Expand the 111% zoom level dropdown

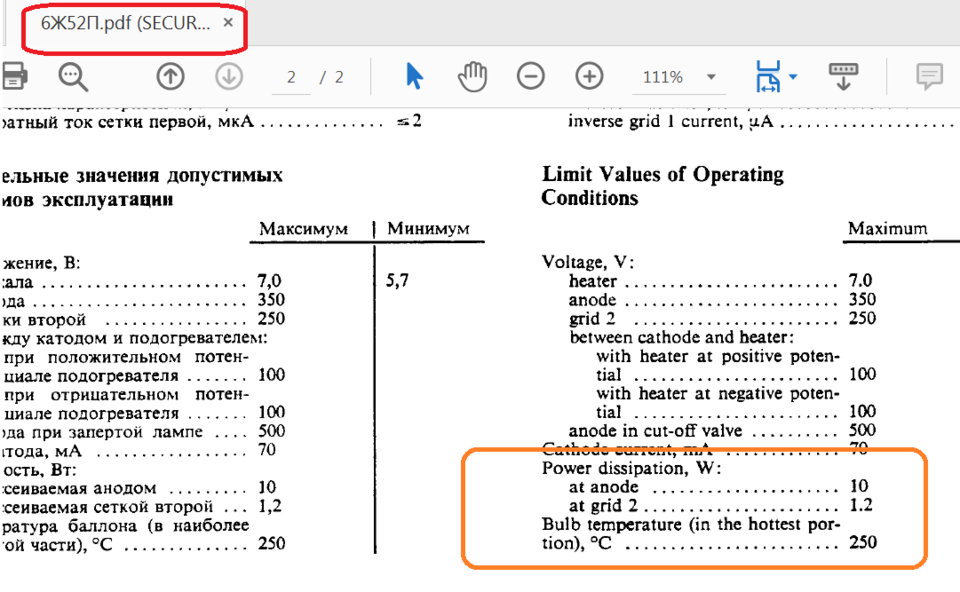click(x=711, y=77)
